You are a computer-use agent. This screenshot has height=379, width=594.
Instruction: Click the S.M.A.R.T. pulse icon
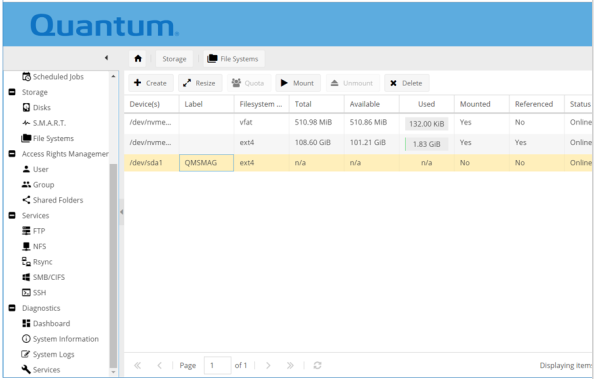coord(26,123)
